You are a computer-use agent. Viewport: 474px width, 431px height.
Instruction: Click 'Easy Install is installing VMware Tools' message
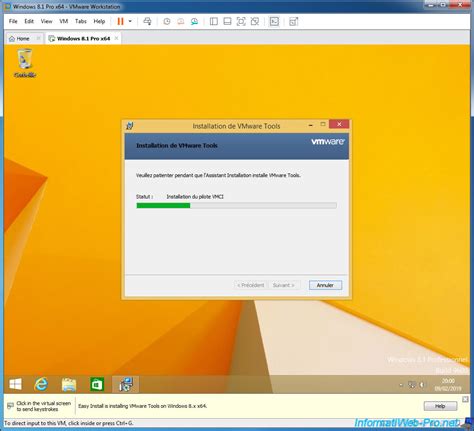(x=143, y=406)
